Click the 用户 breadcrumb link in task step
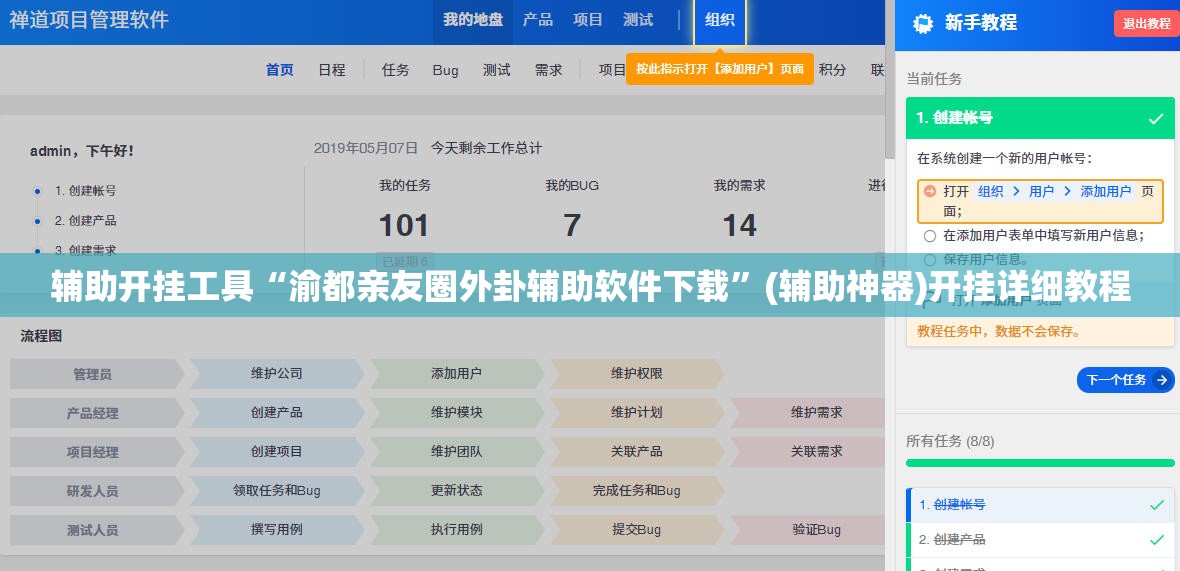Image resolution: width=1180 pixels, height=571 pixels. (1042, 191)
